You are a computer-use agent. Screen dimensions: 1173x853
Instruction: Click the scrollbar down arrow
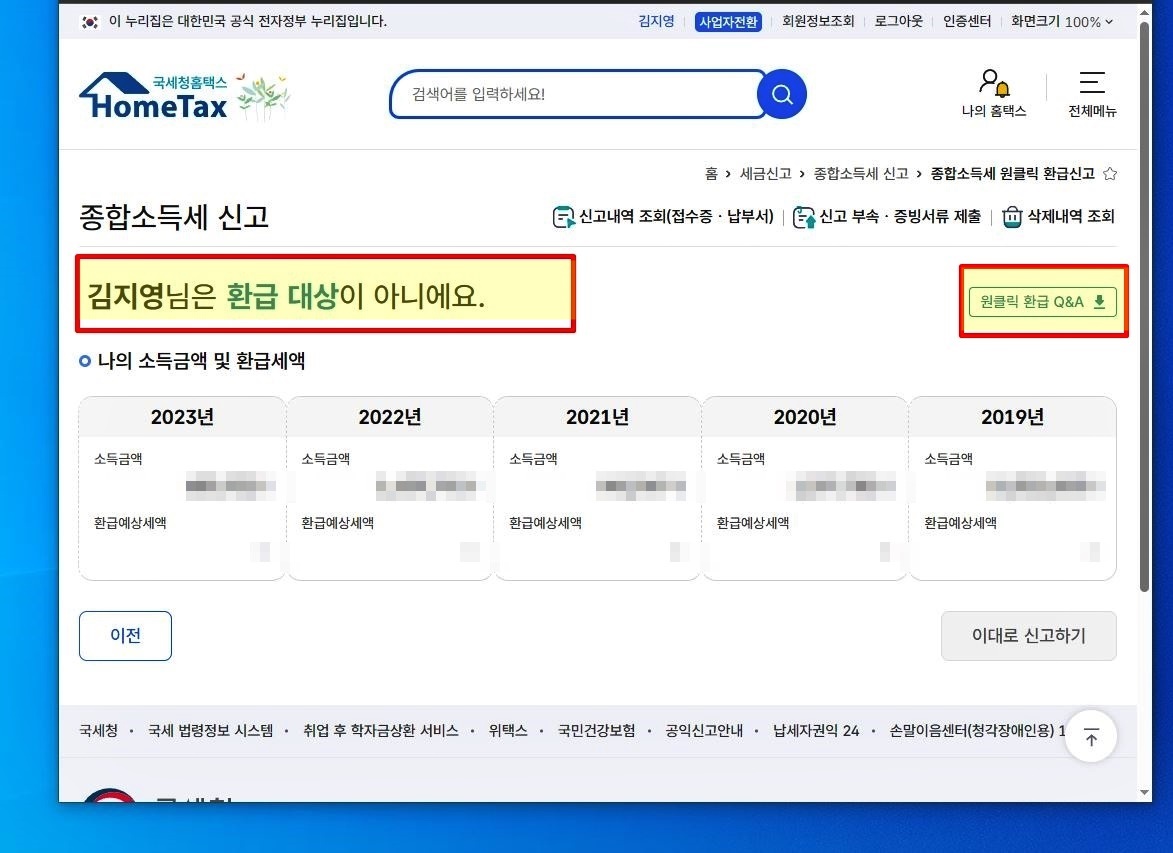point(1144,792)
